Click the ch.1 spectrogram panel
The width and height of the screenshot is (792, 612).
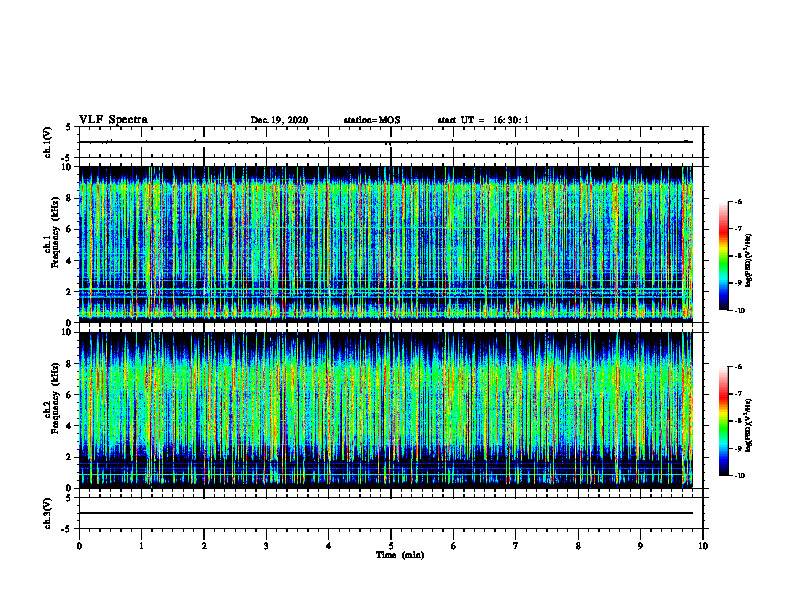[x=386, y=244]
